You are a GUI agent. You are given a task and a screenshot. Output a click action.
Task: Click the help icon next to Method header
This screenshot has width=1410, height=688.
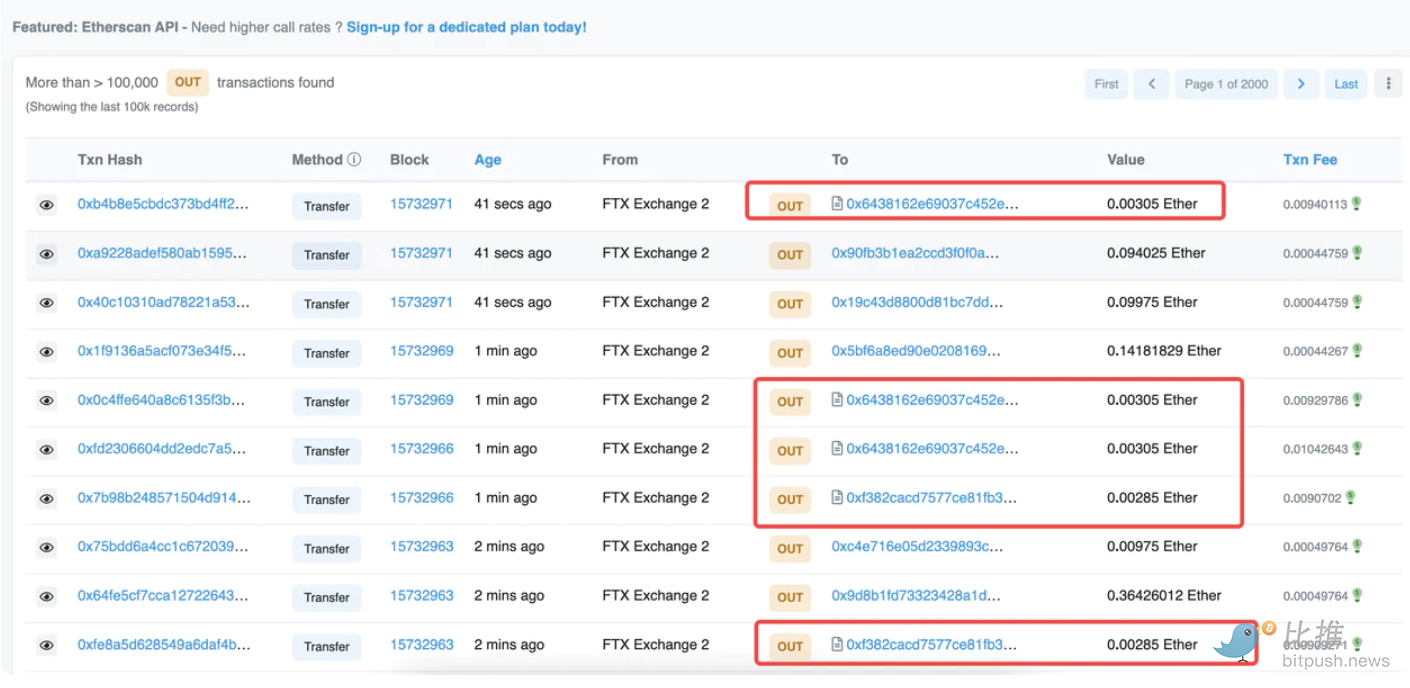point(354,160)
